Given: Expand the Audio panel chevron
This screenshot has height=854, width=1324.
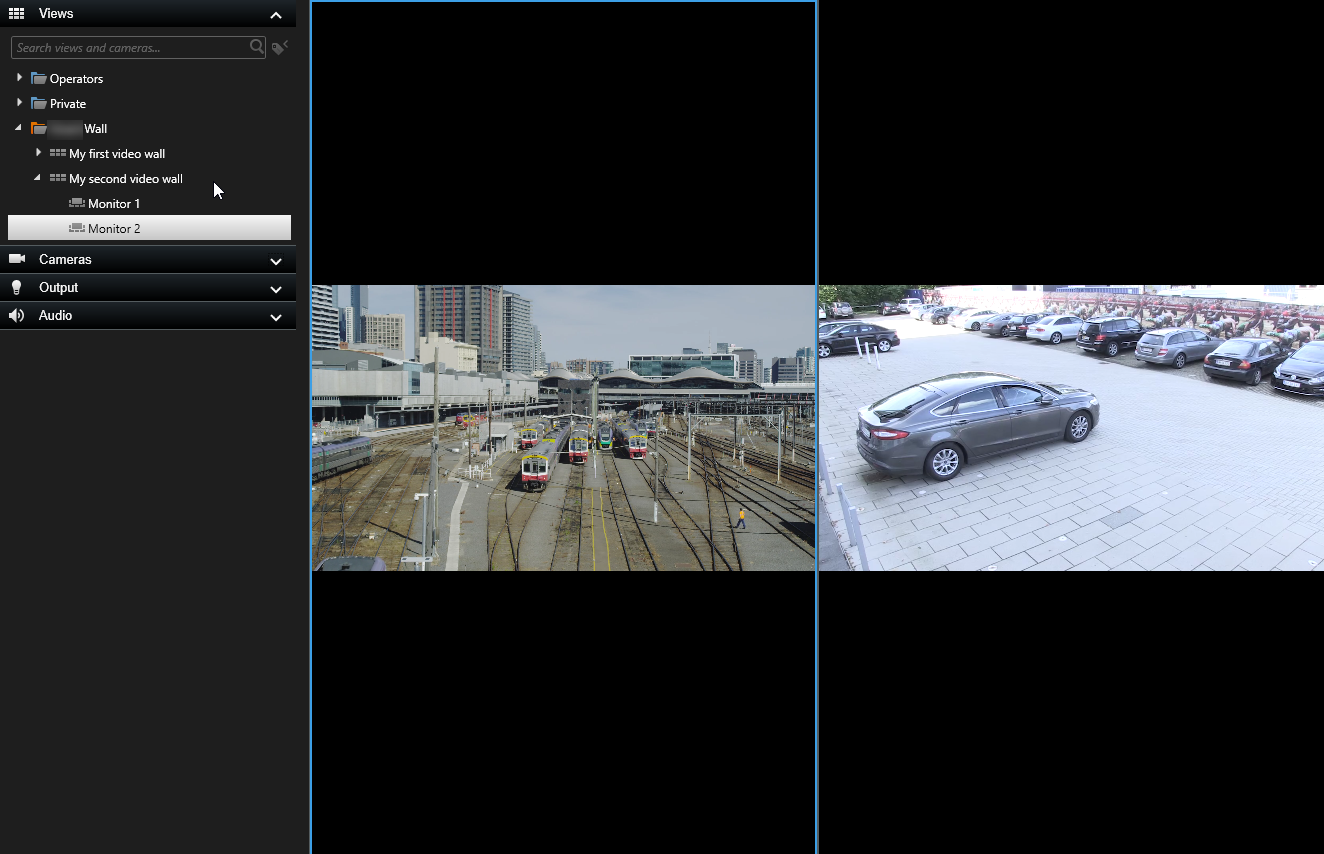Looking at the screenshot, I should coord(276,317).
